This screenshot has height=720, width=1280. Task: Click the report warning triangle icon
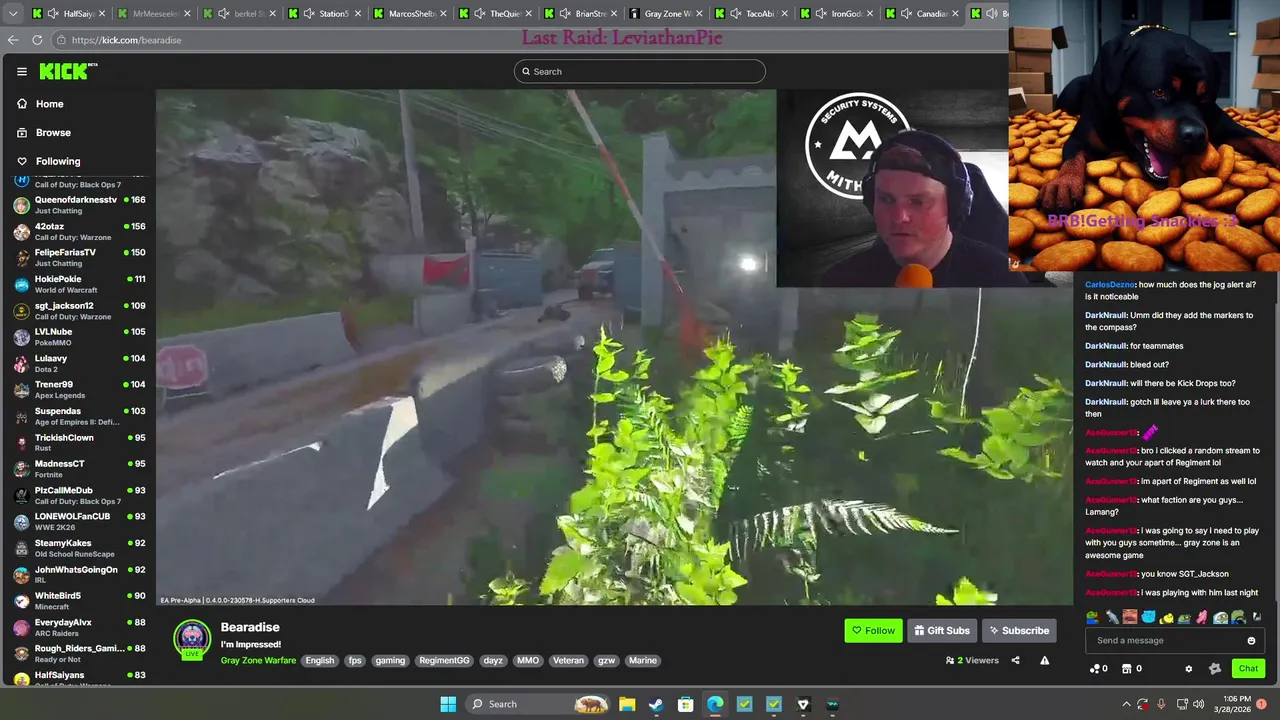[x=1044, y=660]
